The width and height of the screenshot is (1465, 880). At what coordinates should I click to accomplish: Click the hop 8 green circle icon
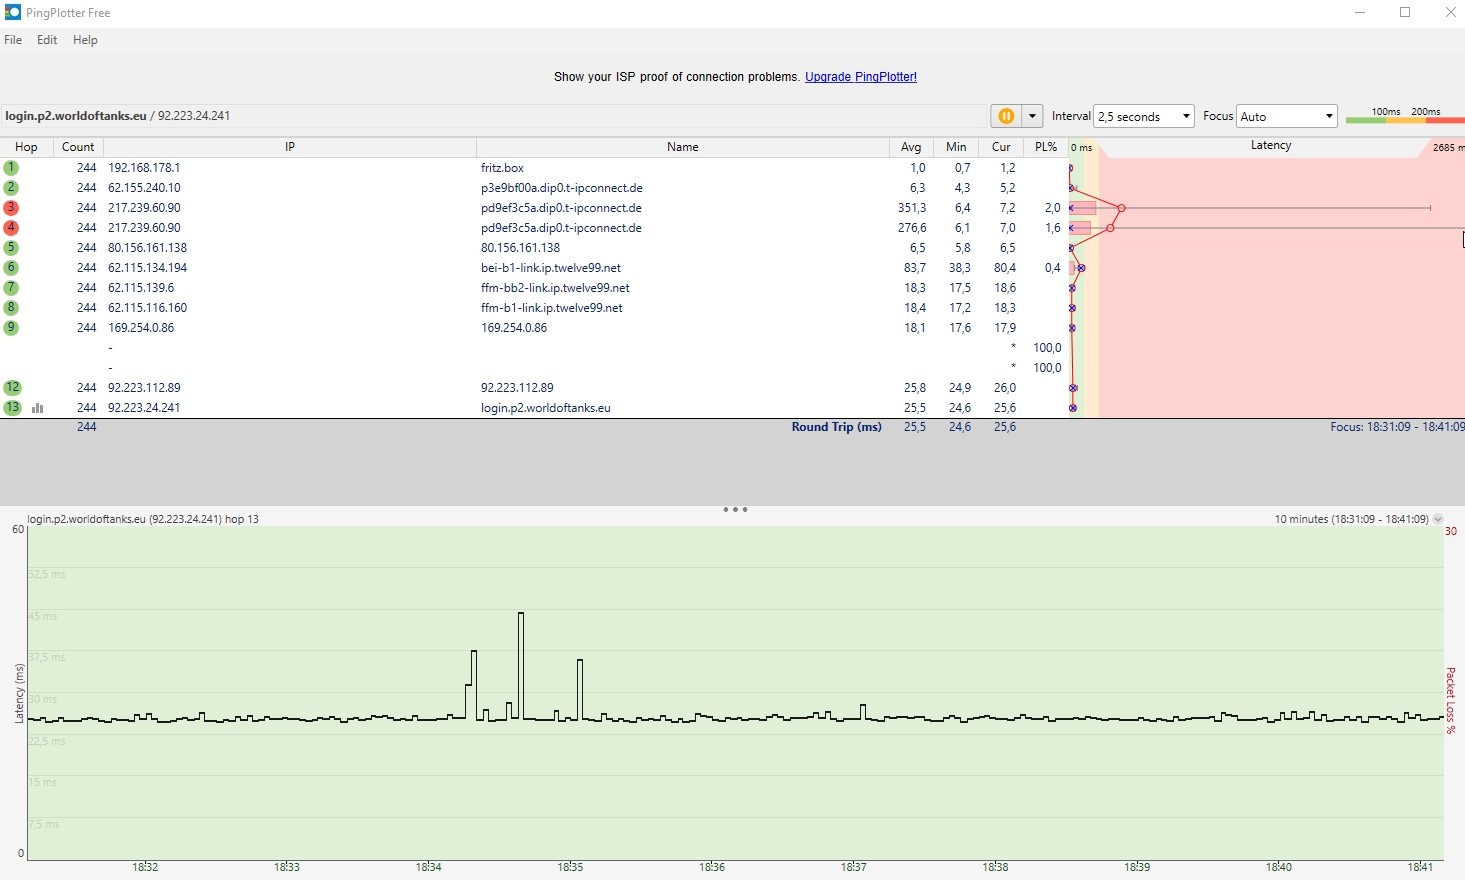(11, 308)
